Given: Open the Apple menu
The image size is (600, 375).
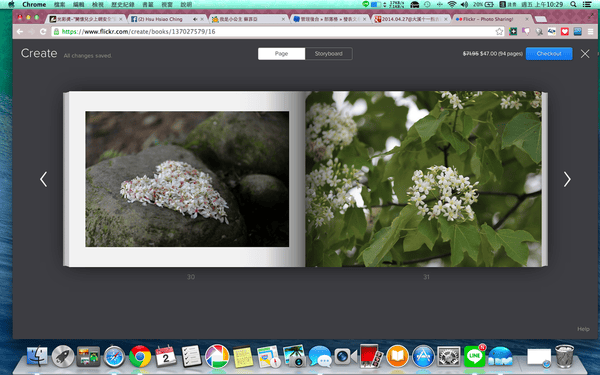Looking at the screenshot, I should [x=11, y=4].
